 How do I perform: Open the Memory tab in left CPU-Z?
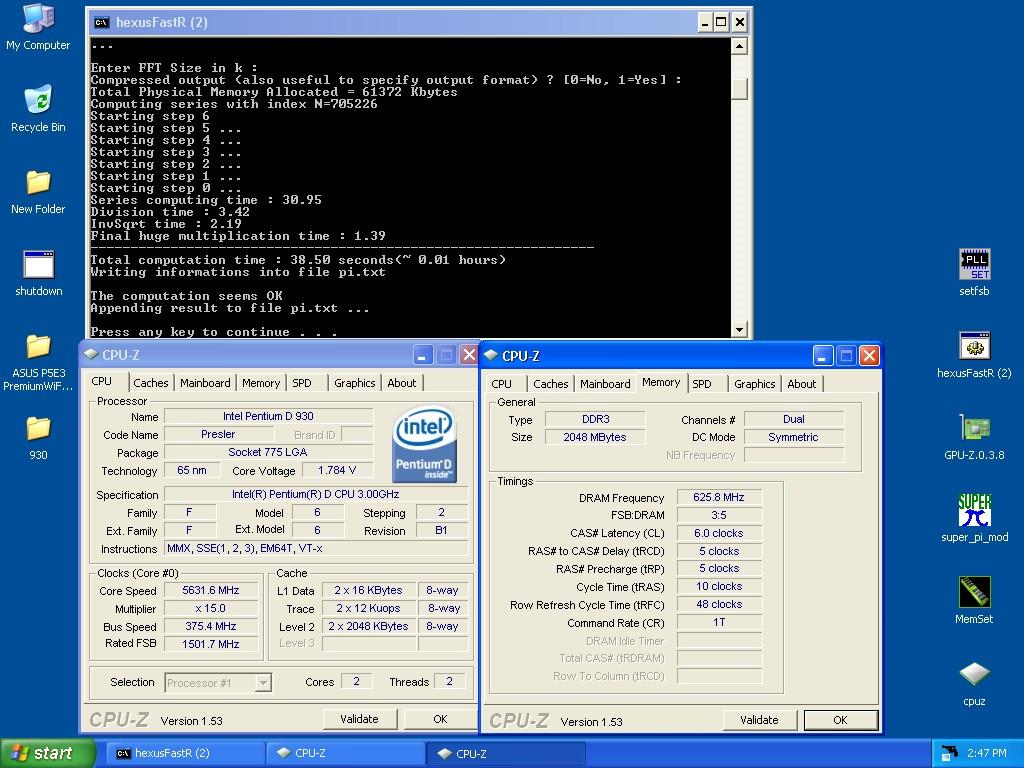point(261,383)
